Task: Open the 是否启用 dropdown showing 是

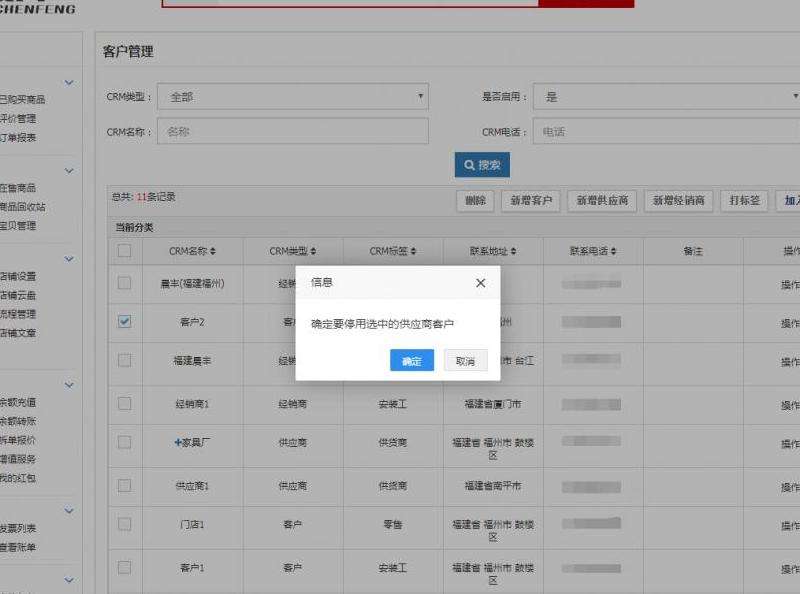Action: [666, 96]
